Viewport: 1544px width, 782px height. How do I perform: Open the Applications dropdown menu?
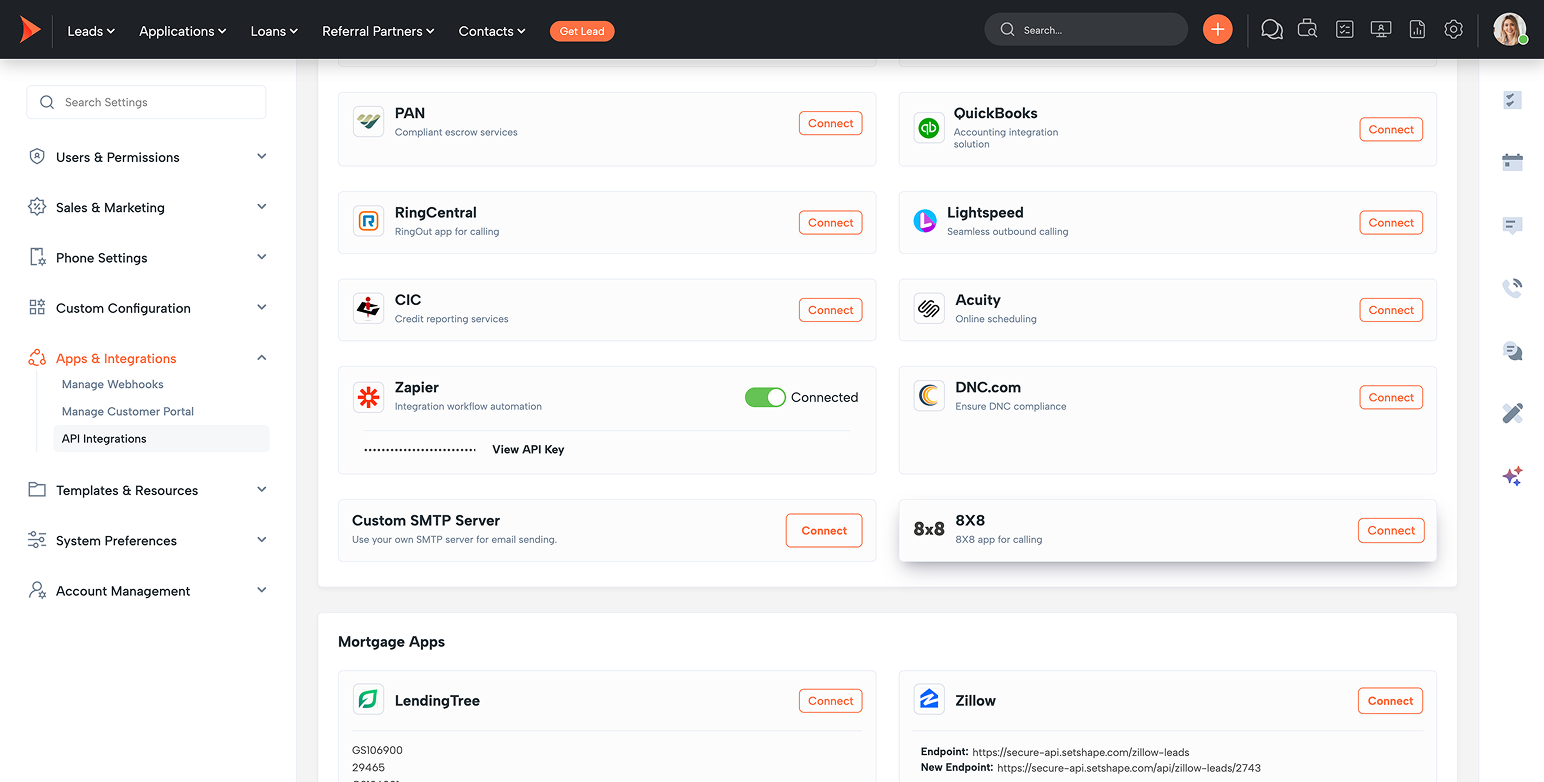[x=183, y=31]
